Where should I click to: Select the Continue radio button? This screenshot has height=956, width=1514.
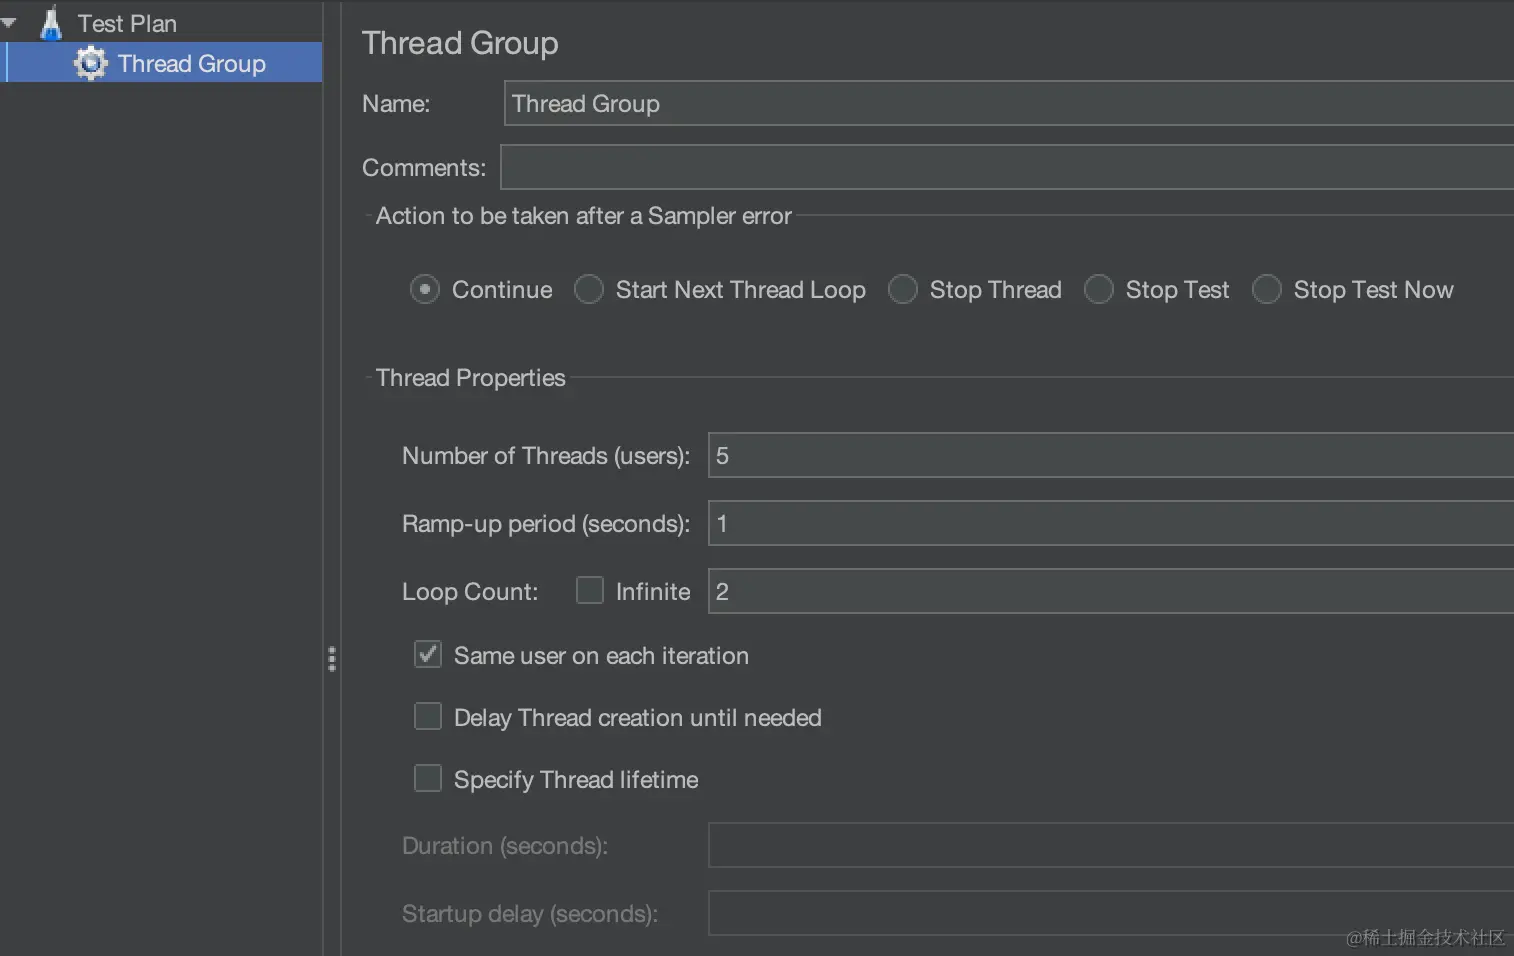click(424, 289)
